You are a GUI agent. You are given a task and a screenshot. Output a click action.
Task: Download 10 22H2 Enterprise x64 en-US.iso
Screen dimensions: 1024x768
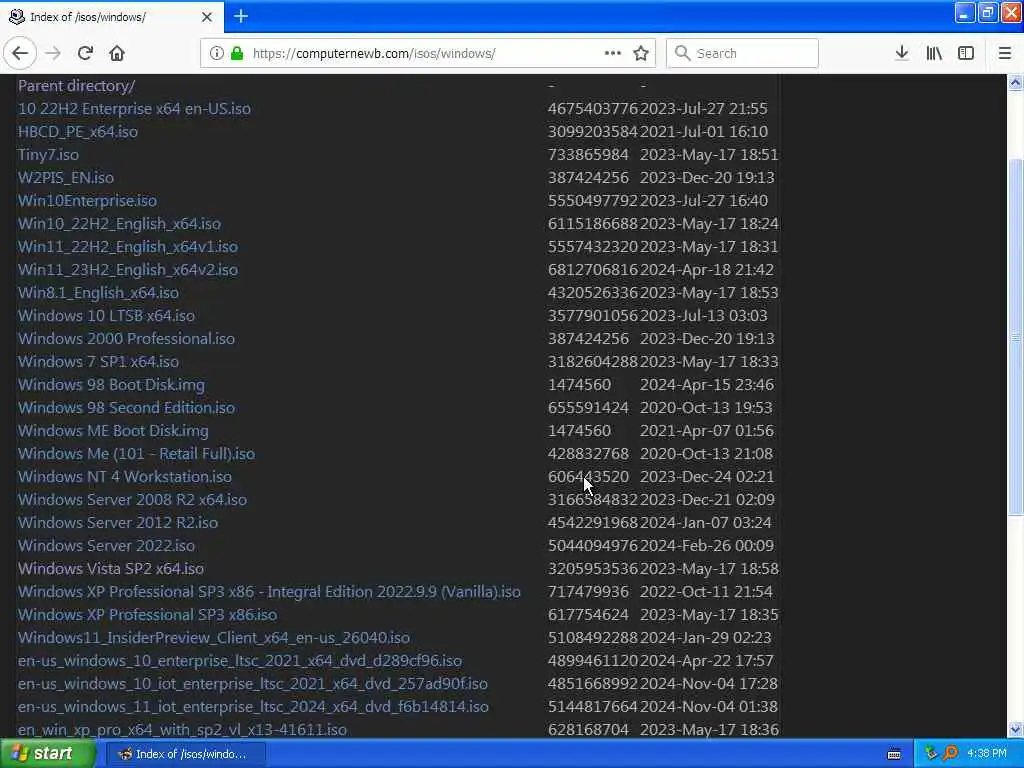[x=134, y=108]
